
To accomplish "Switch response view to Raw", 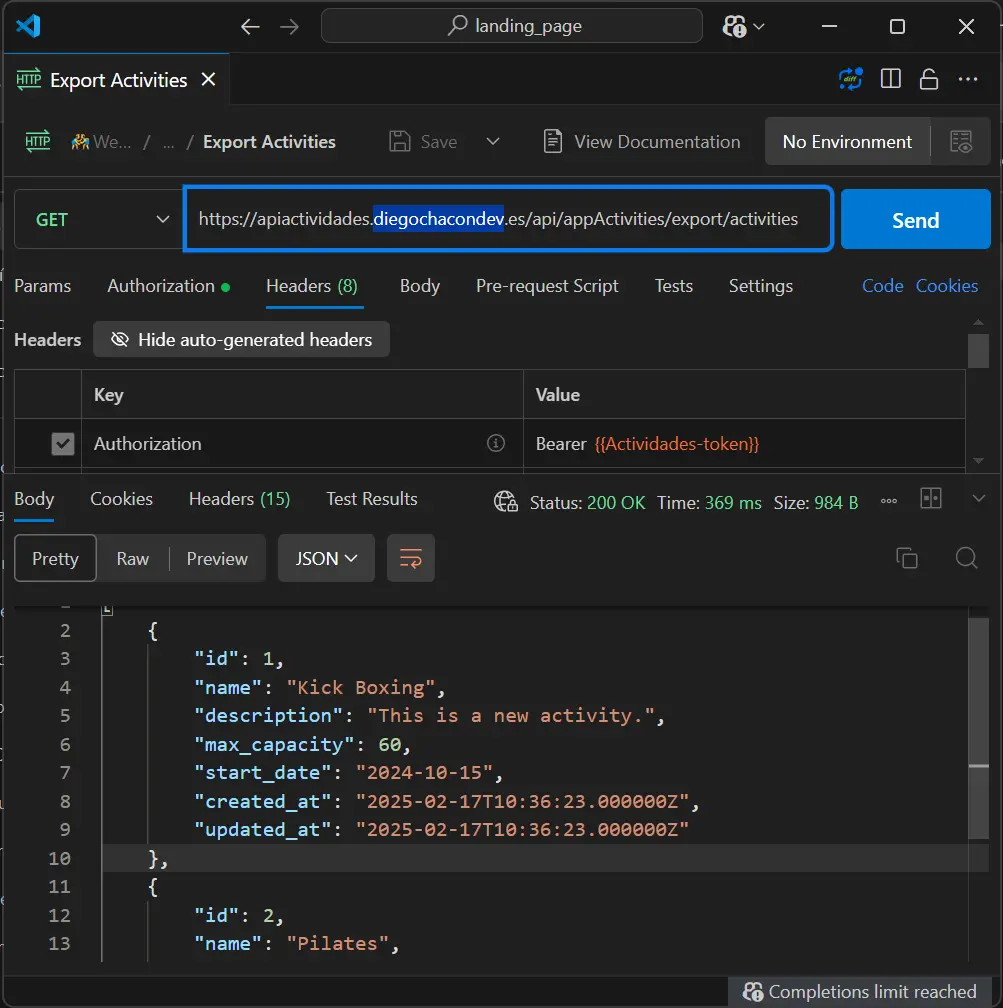I will (x=132, y=559).
